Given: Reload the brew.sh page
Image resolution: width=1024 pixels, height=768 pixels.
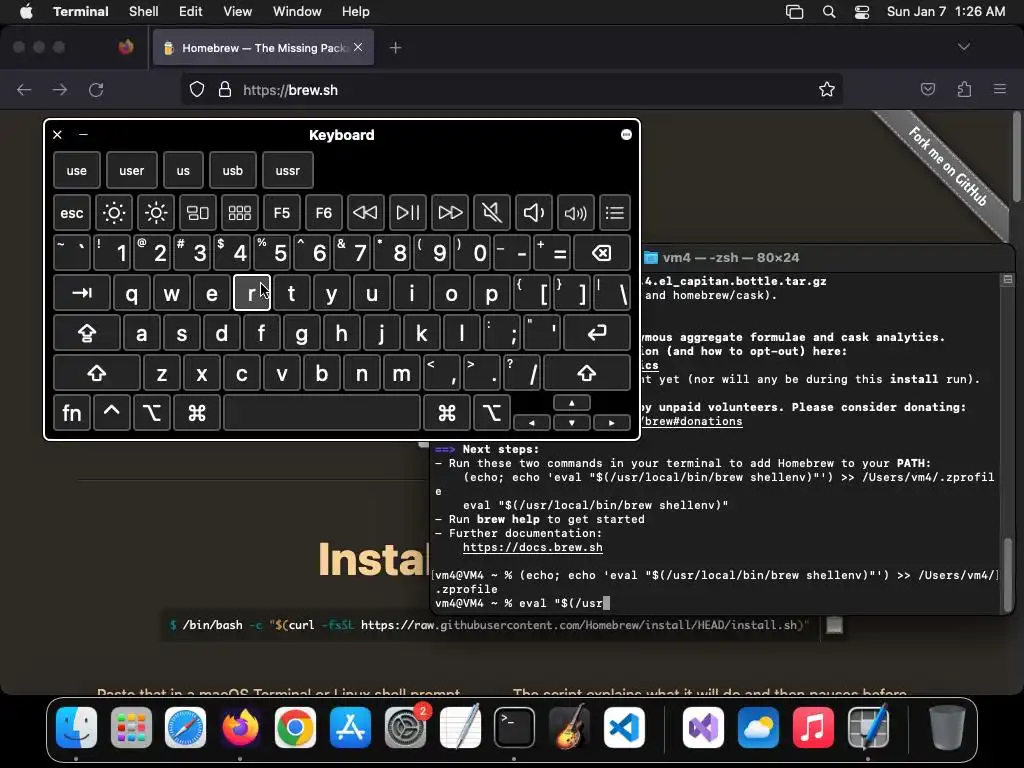Looking at the screenshot, I should (x=96, y=90).
